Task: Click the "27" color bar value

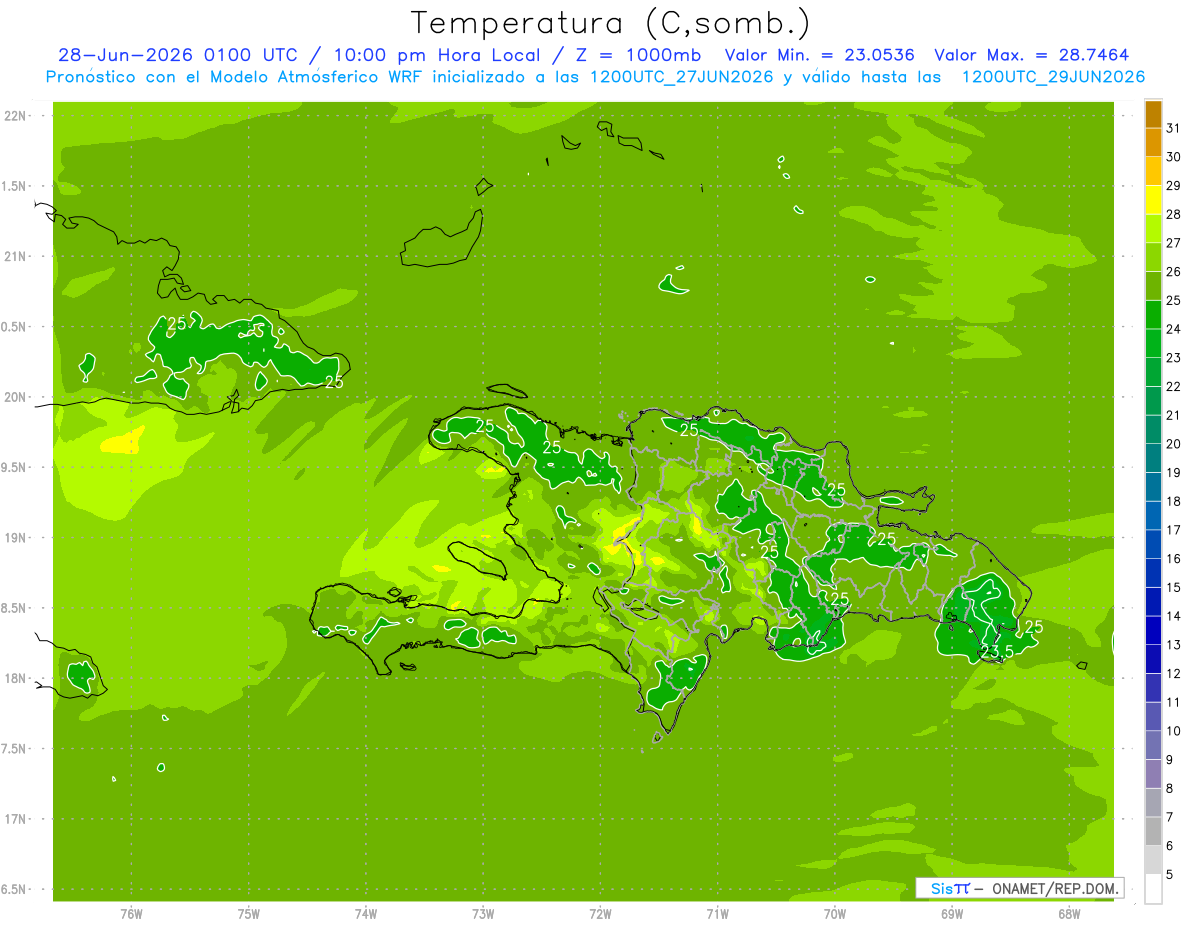Action: pyautogui.click(x=1173, y=243)
